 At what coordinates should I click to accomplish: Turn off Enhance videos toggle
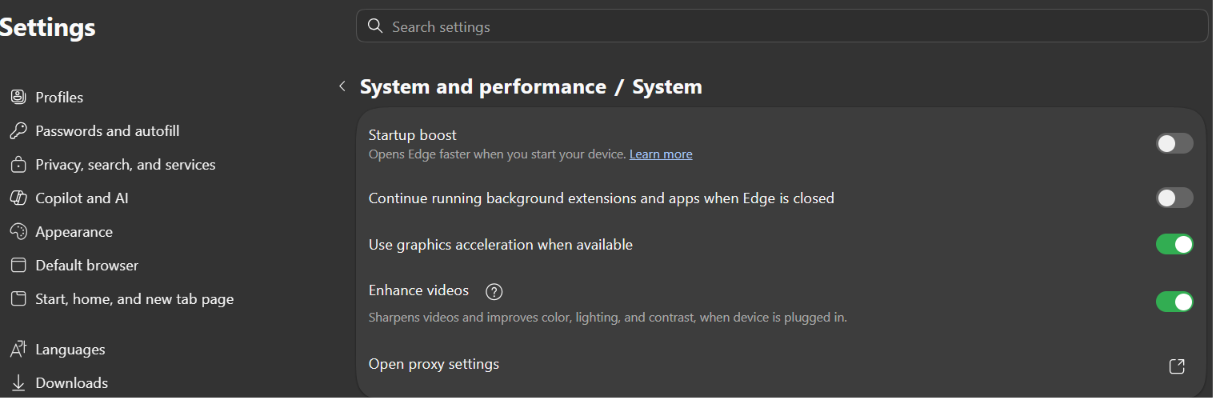pyautogui.click(x=1175, y=301)
